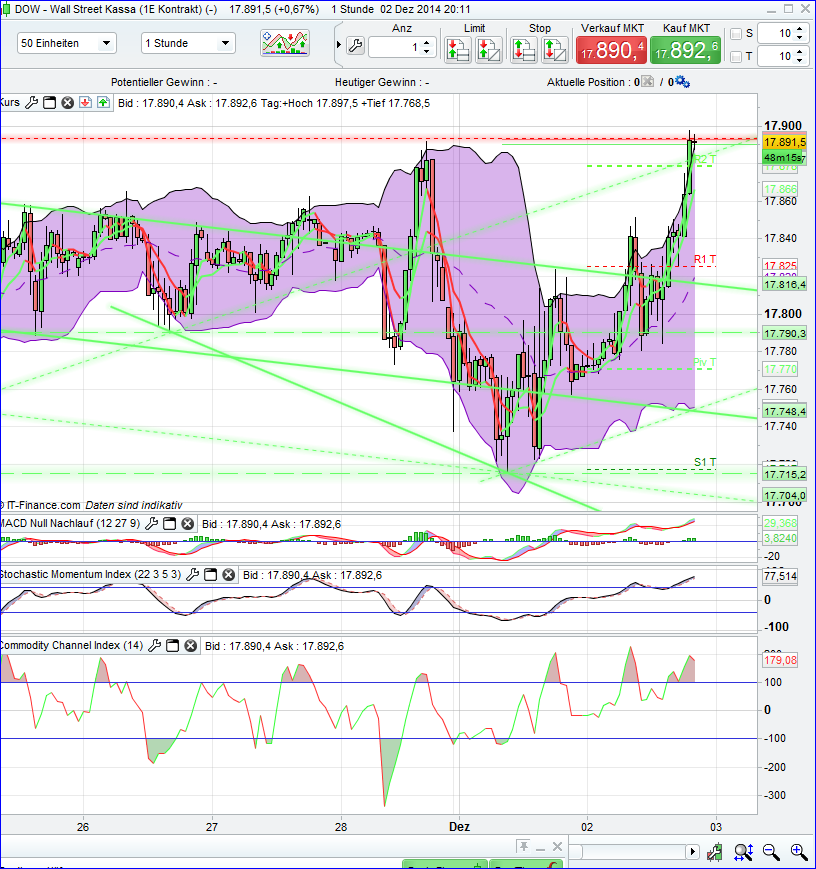This screenshot has width=816, height=869.
Task: Enable the S checkbox near top right
Action: pyautogui.click(x=736, y=34)
